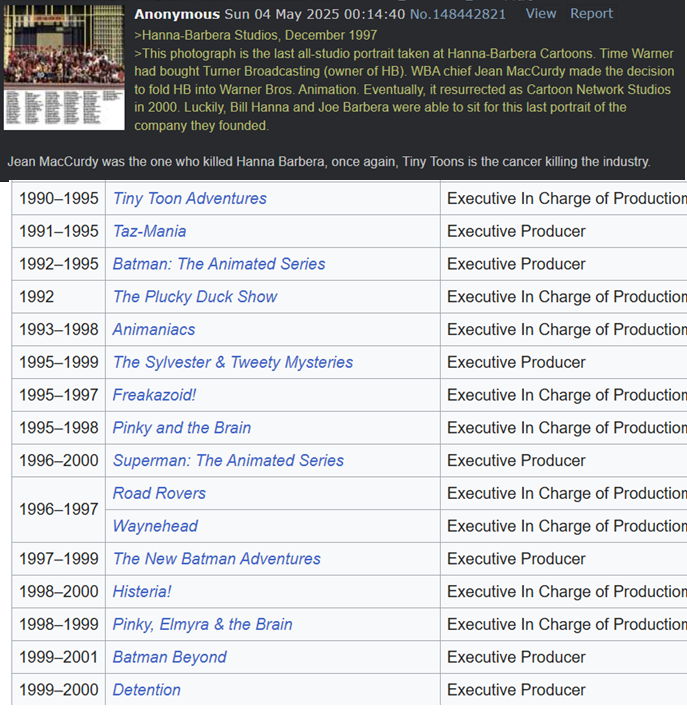This screenshot has height=712, width=687.
Task: Select the 1999–2000 year cell
Action: 59,689
